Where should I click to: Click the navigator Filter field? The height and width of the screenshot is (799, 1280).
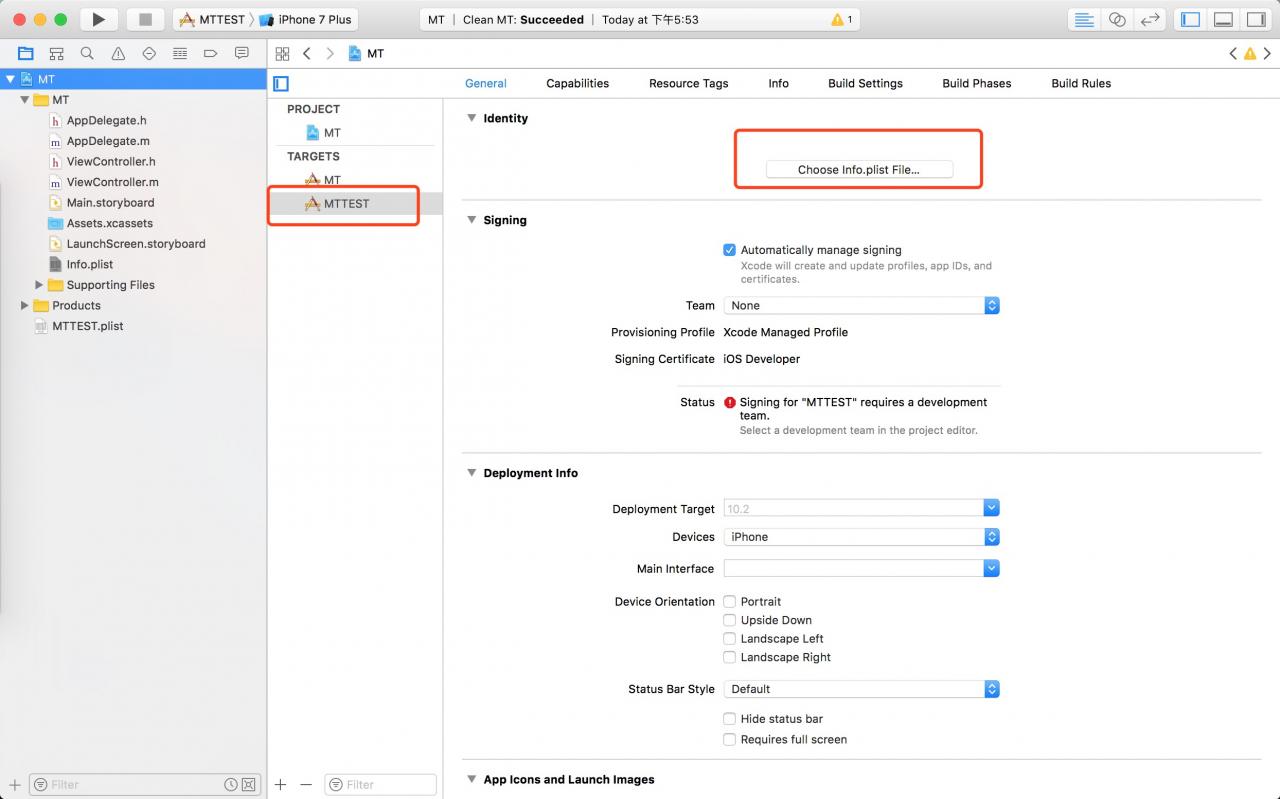144,785
